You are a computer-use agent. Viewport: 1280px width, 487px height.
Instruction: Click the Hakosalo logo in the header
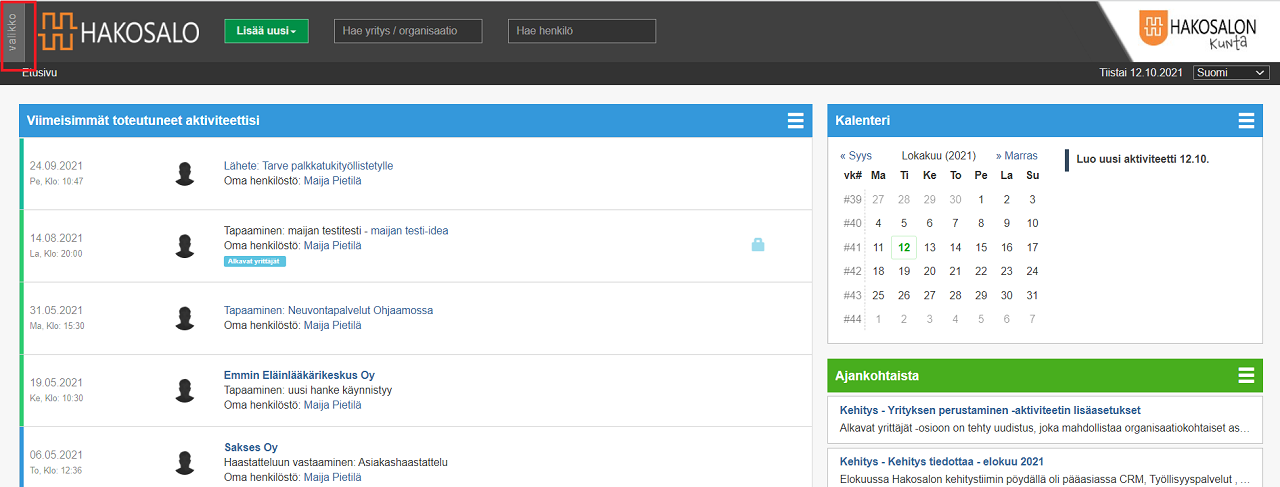120,32
